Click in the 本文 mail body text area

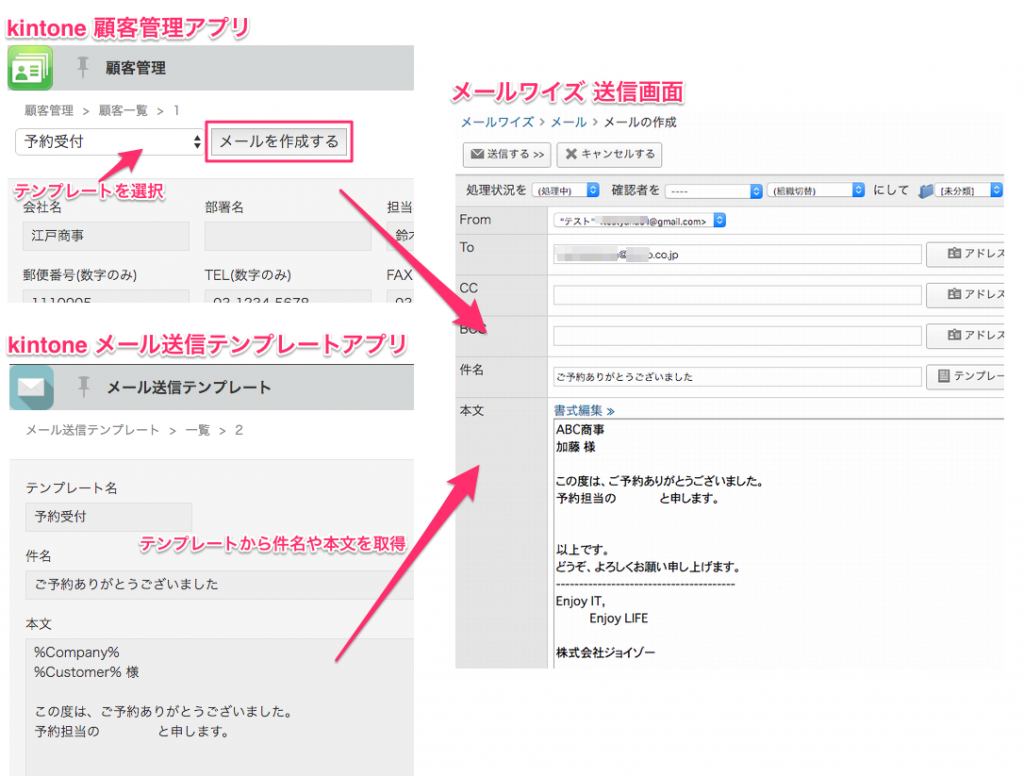coord(778,543)
